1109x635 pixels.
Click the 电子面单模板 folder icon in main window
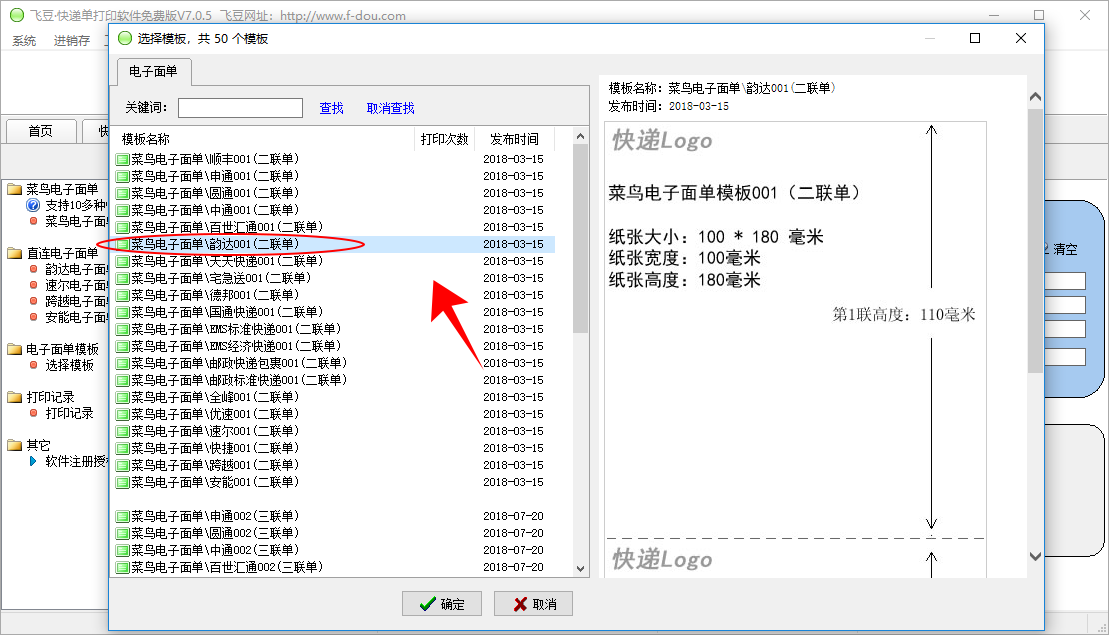[15, 349]
